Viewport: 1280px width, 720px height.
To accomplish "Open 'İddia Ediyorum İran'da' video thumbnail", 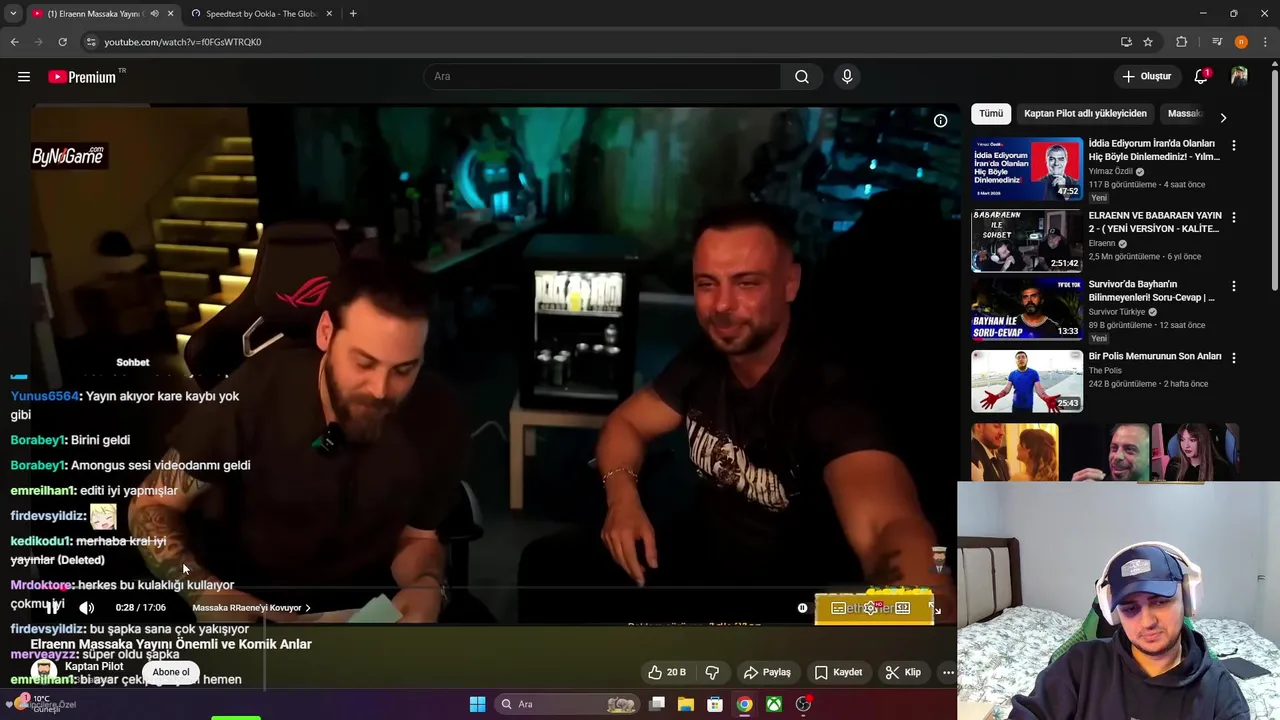I will [1027, 169].
